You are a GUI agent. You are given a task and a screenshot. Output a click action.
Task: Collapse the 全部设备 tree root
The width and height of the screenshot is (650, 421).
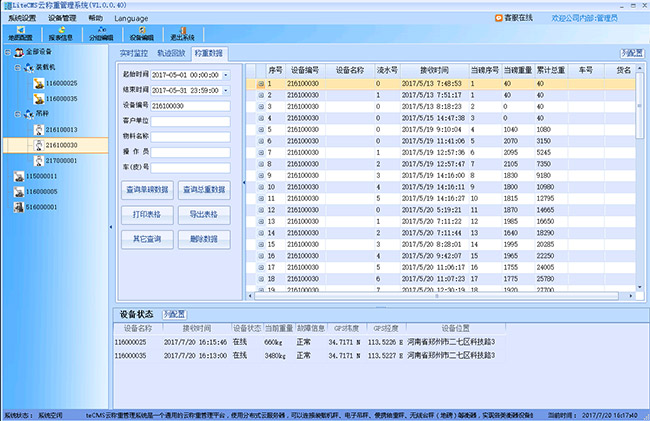pyautogui.click(x=7, y=51)
